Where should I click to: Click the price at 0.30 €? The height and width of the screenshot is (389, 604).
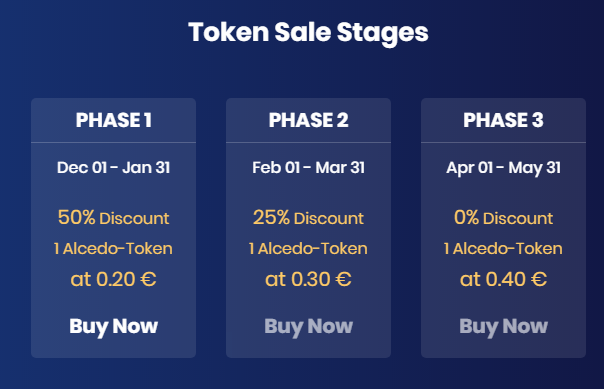309,279
